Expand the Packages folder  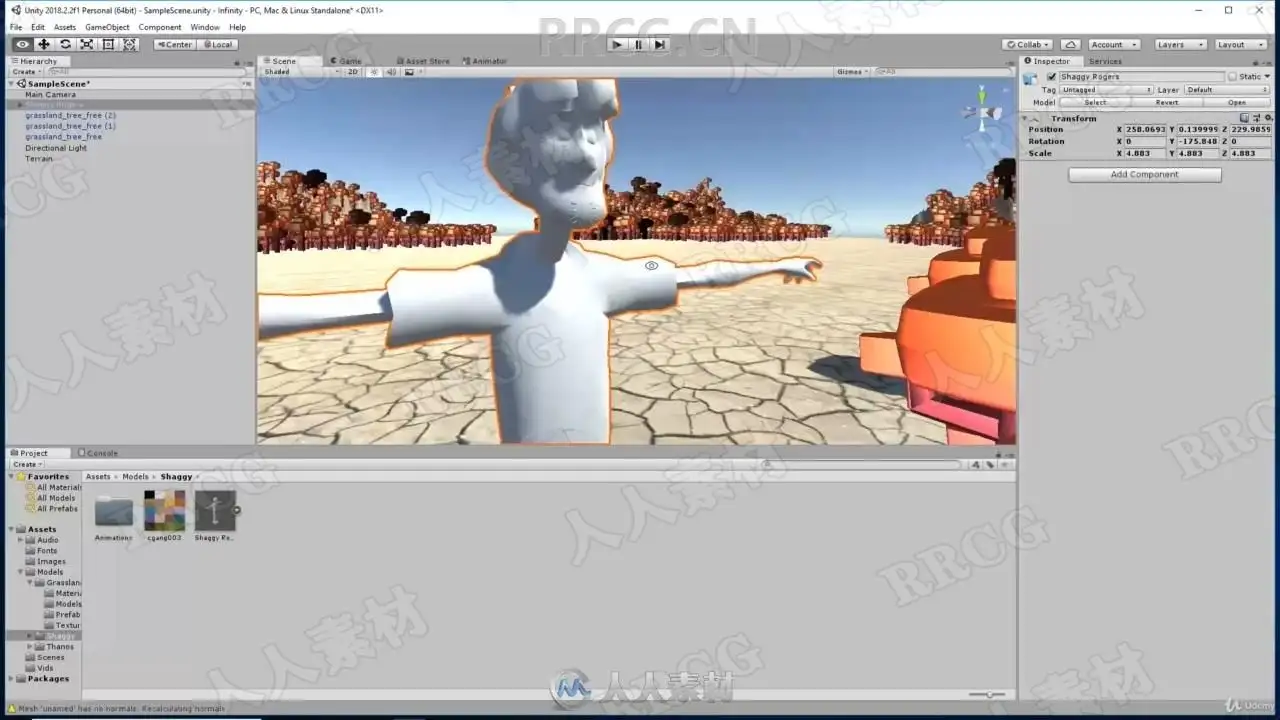tap(12, 679)
